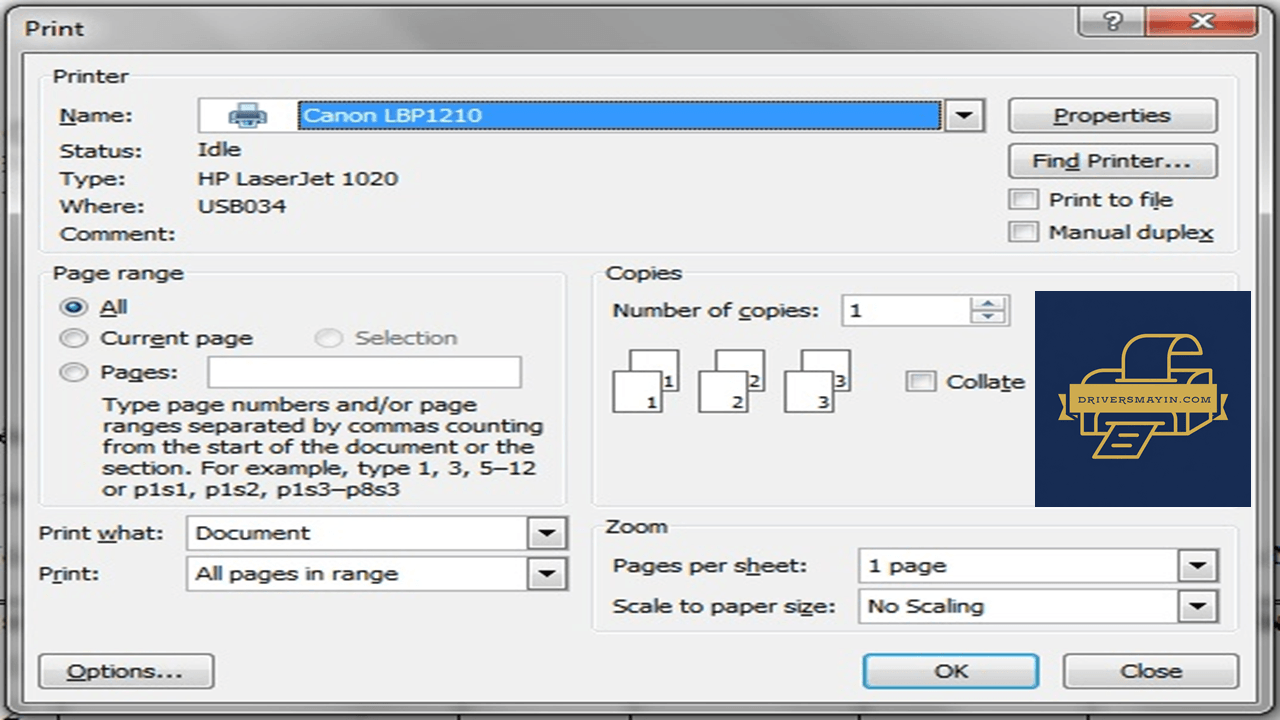Click the Number of copies field
The height and width of the screenshot is (720, 1280).
click(906, 311)
